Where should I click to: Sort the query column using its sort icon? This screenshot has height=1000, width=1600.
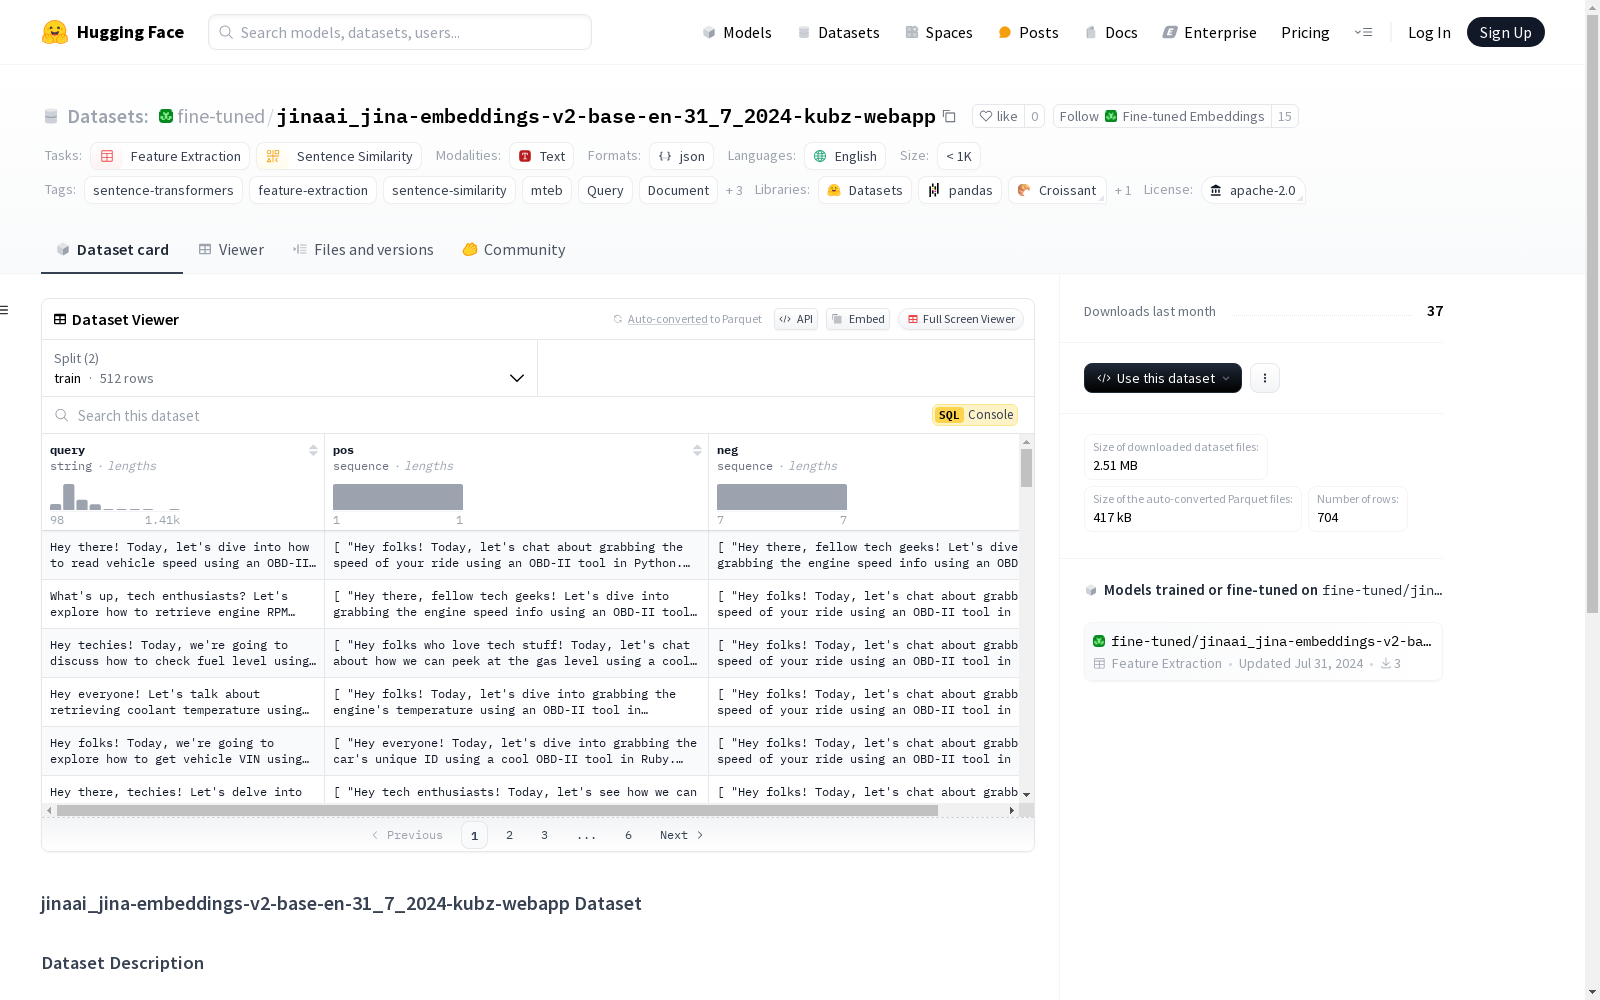[313, 450]
